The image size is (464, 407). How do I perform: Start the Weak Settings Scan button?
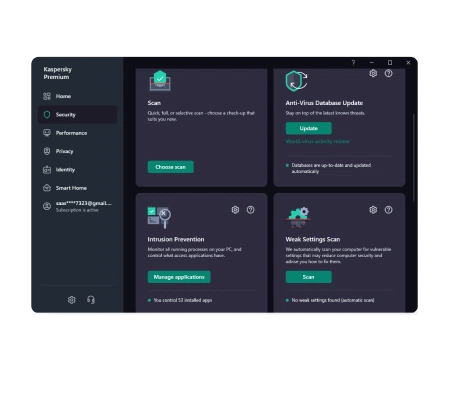(x=309, y=277)
